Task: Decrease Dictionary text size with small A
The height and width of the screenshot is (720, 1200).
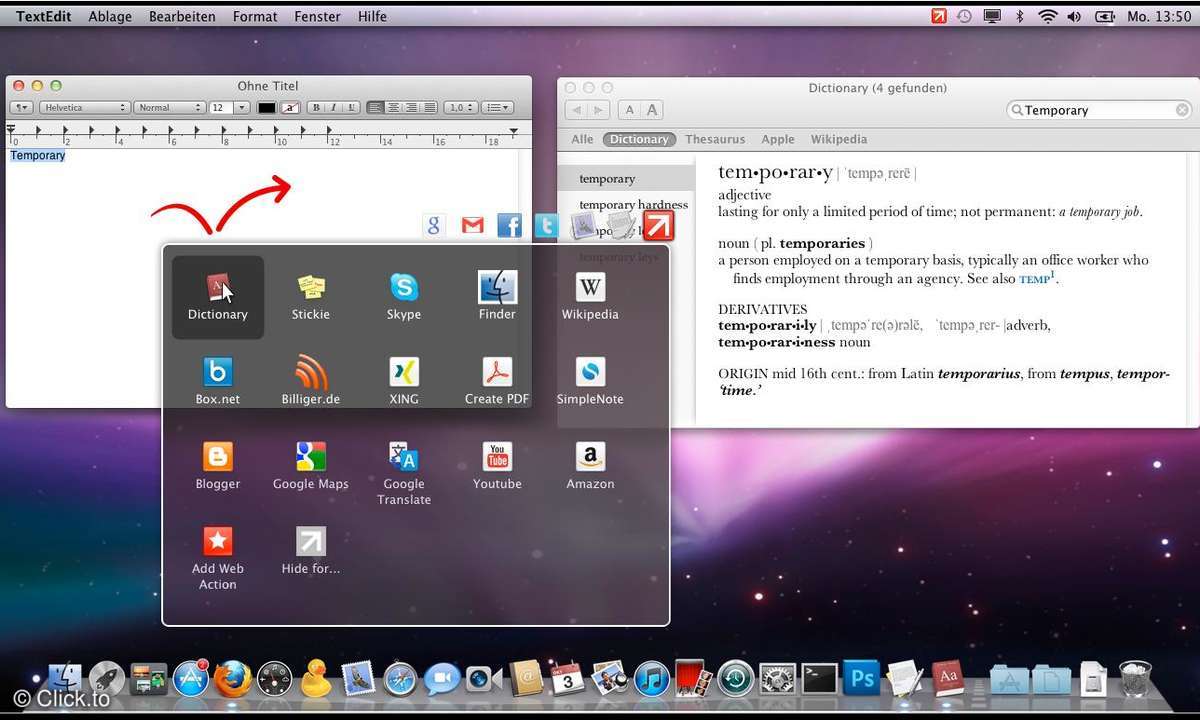Action: tap(629, 110)
